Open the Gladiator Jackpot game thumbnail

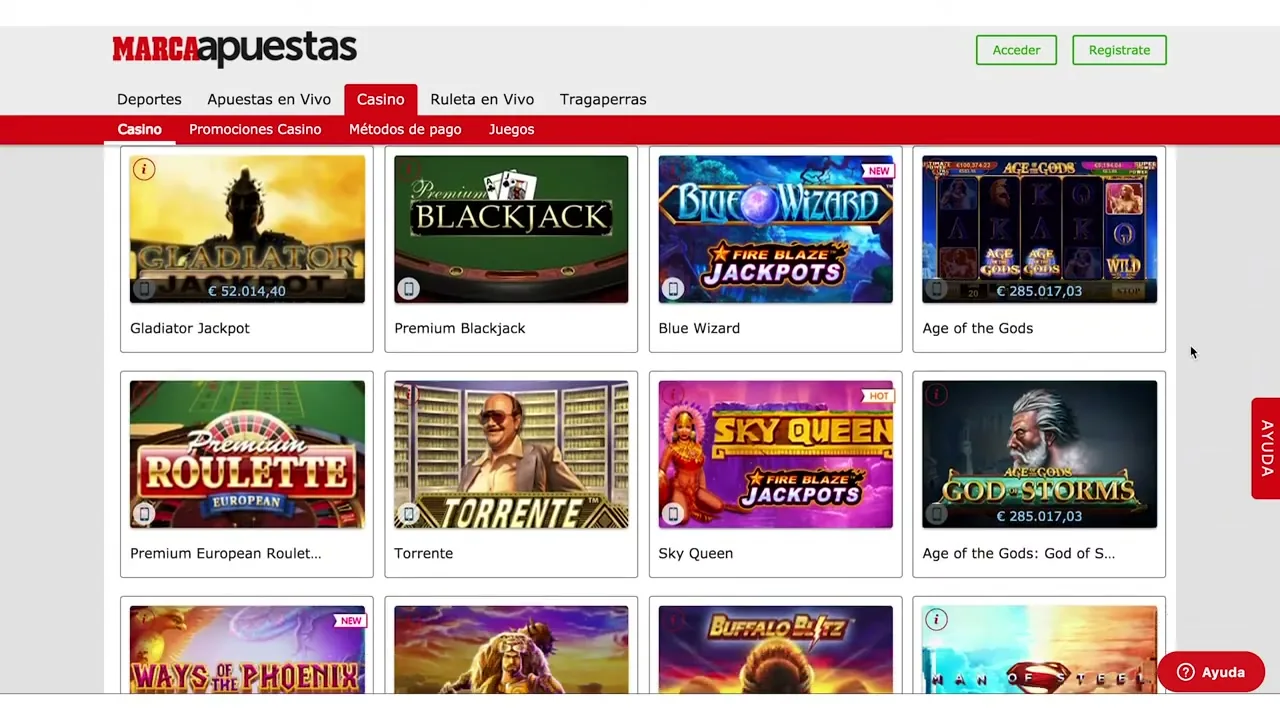[x=247, y=229]
